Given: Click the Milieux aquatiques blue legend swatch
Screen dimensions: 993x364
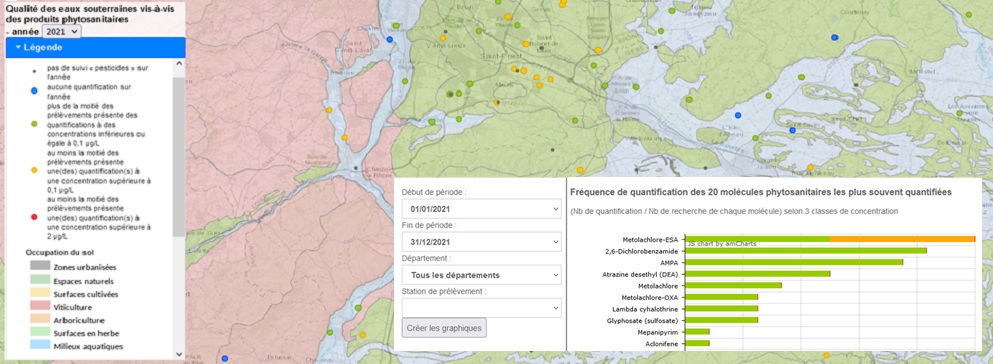Looking at the screenshot, I should [40, 346].
